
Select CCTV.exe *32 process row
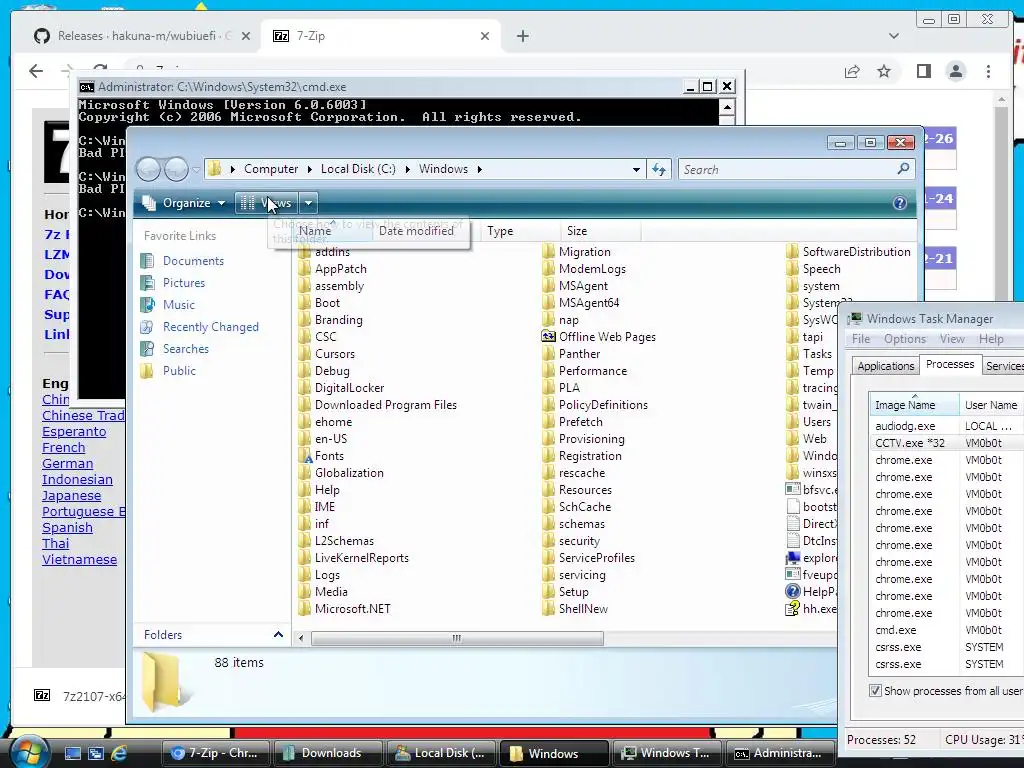point(946,443)
